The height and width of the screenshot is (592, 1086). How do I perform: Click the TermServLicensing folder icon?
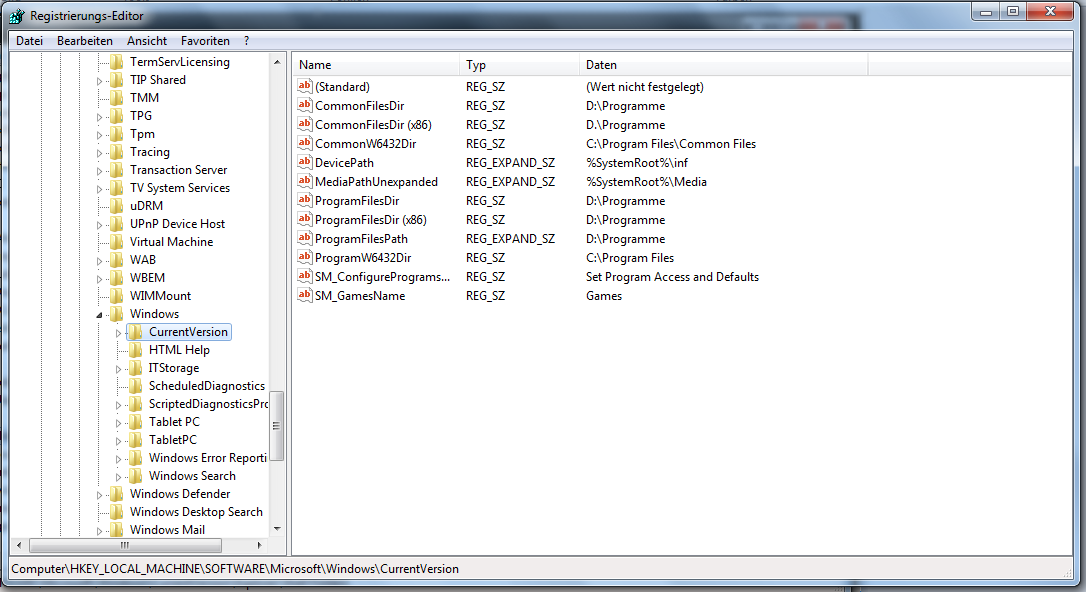click(x=117, y=62)
